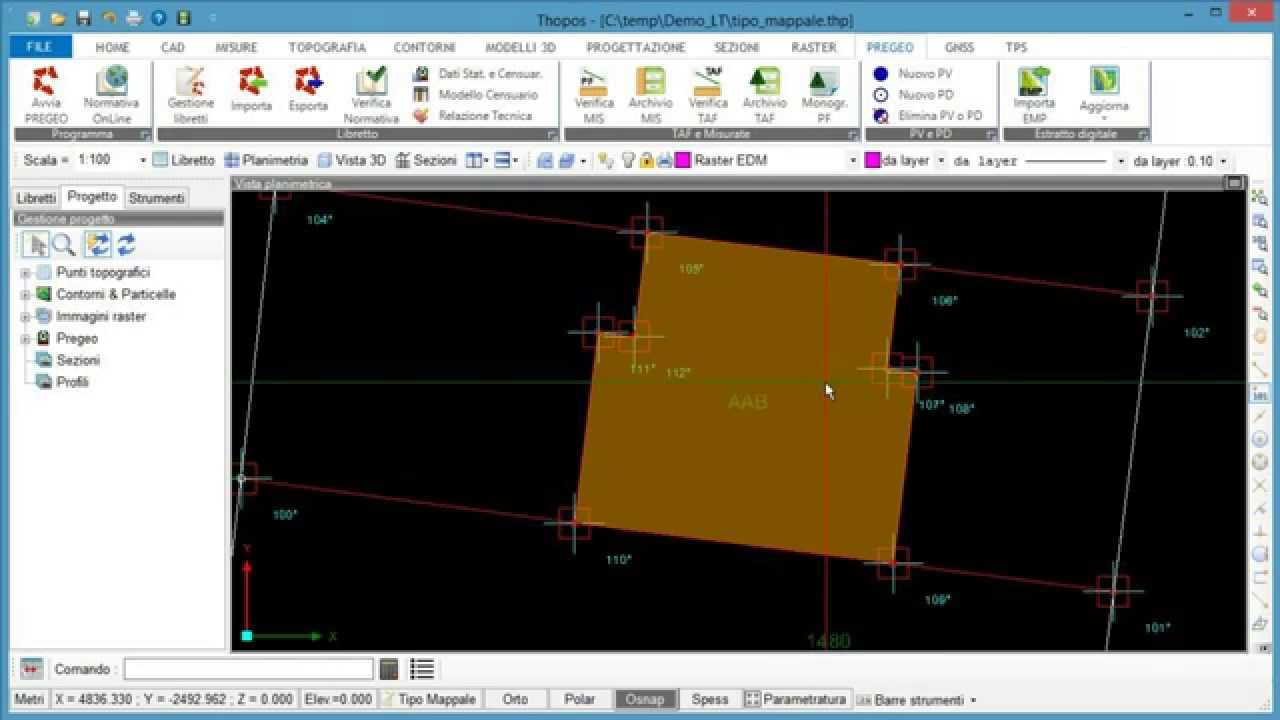The width and height of the screenshot is (1280, 720).
Task: Toggle Osnap in status bar
Action: 644,700
